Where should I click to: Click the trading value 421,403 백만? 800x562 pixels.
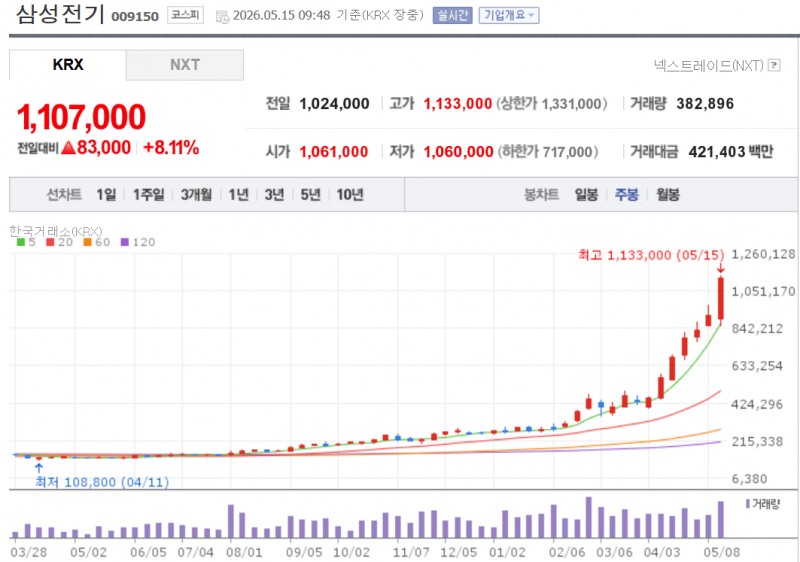point(731,151)
